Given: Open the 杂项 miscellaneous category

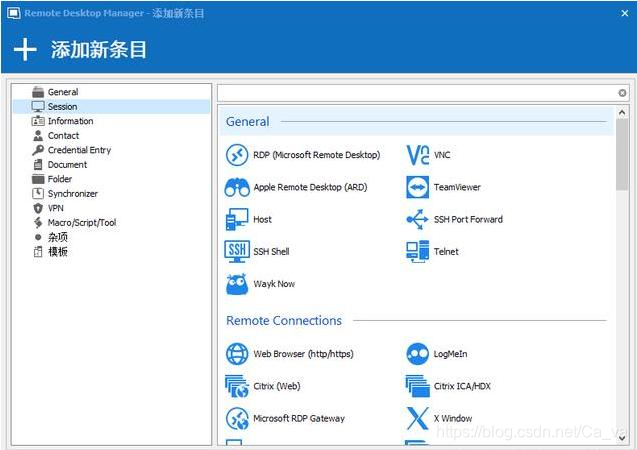Looking at the screenshot, I should pos(58,237).
